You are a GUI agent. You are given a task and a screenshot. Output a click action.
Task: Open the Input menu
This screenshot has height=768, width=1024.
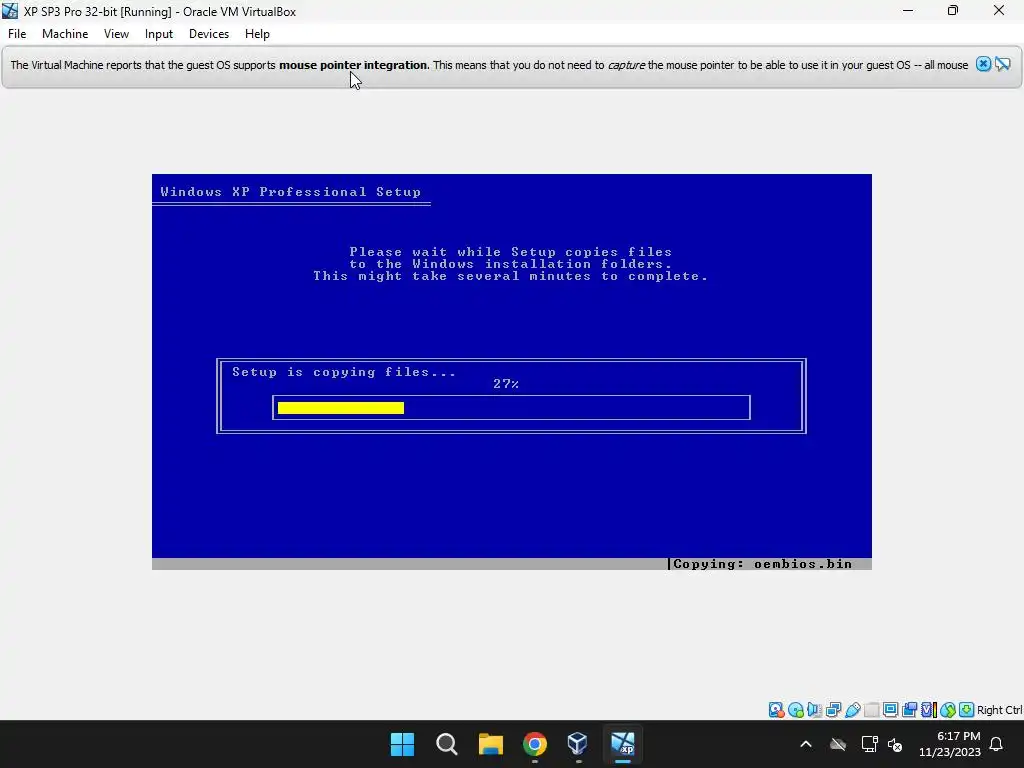pyautogui.click(x=159, y=34)
